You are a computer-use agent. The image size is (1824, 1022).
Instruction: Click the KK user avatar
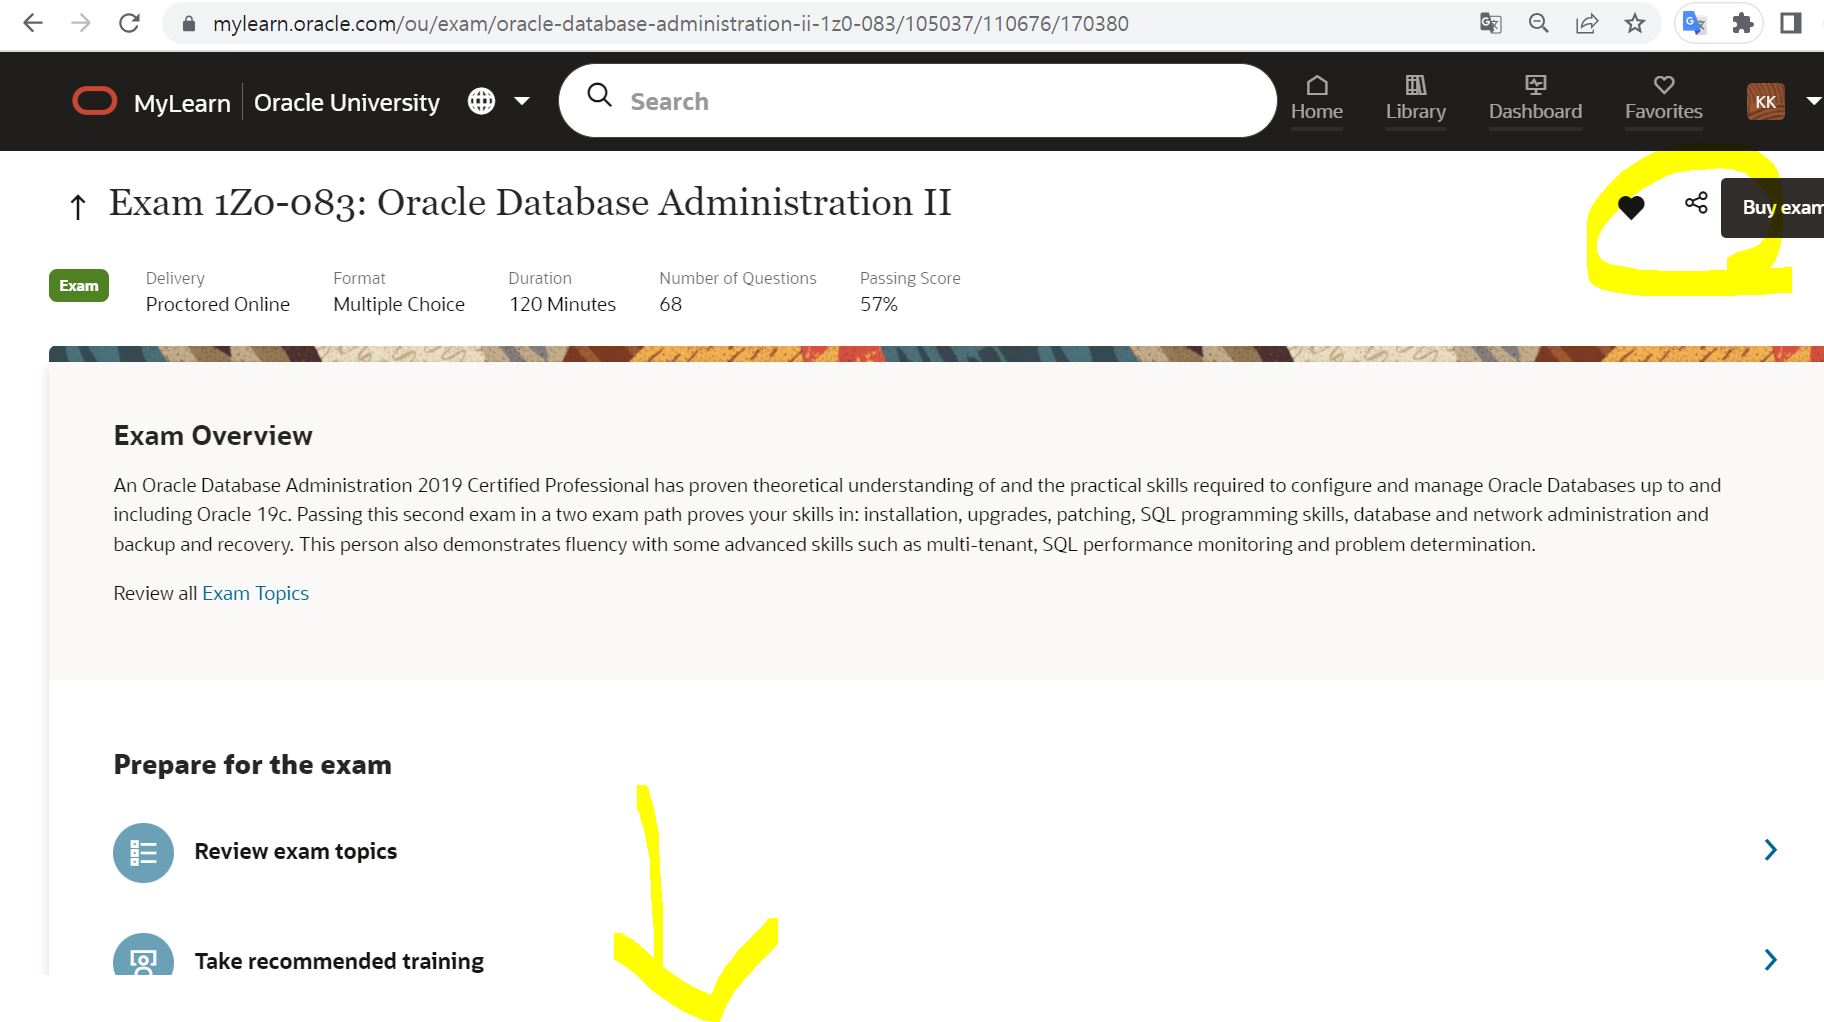point(1766,101)
